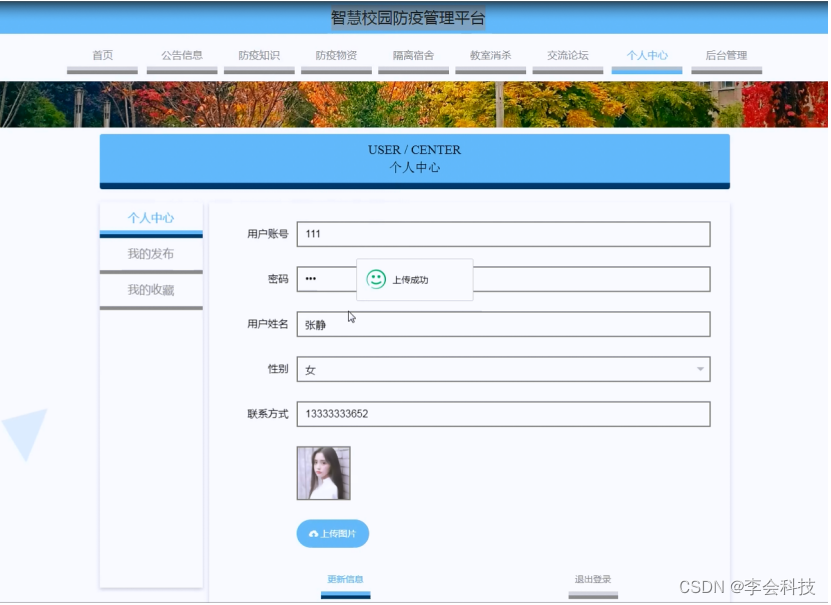831x605 pixels.
Task: Click the 联系方式 label
Action: pos(268,414)
